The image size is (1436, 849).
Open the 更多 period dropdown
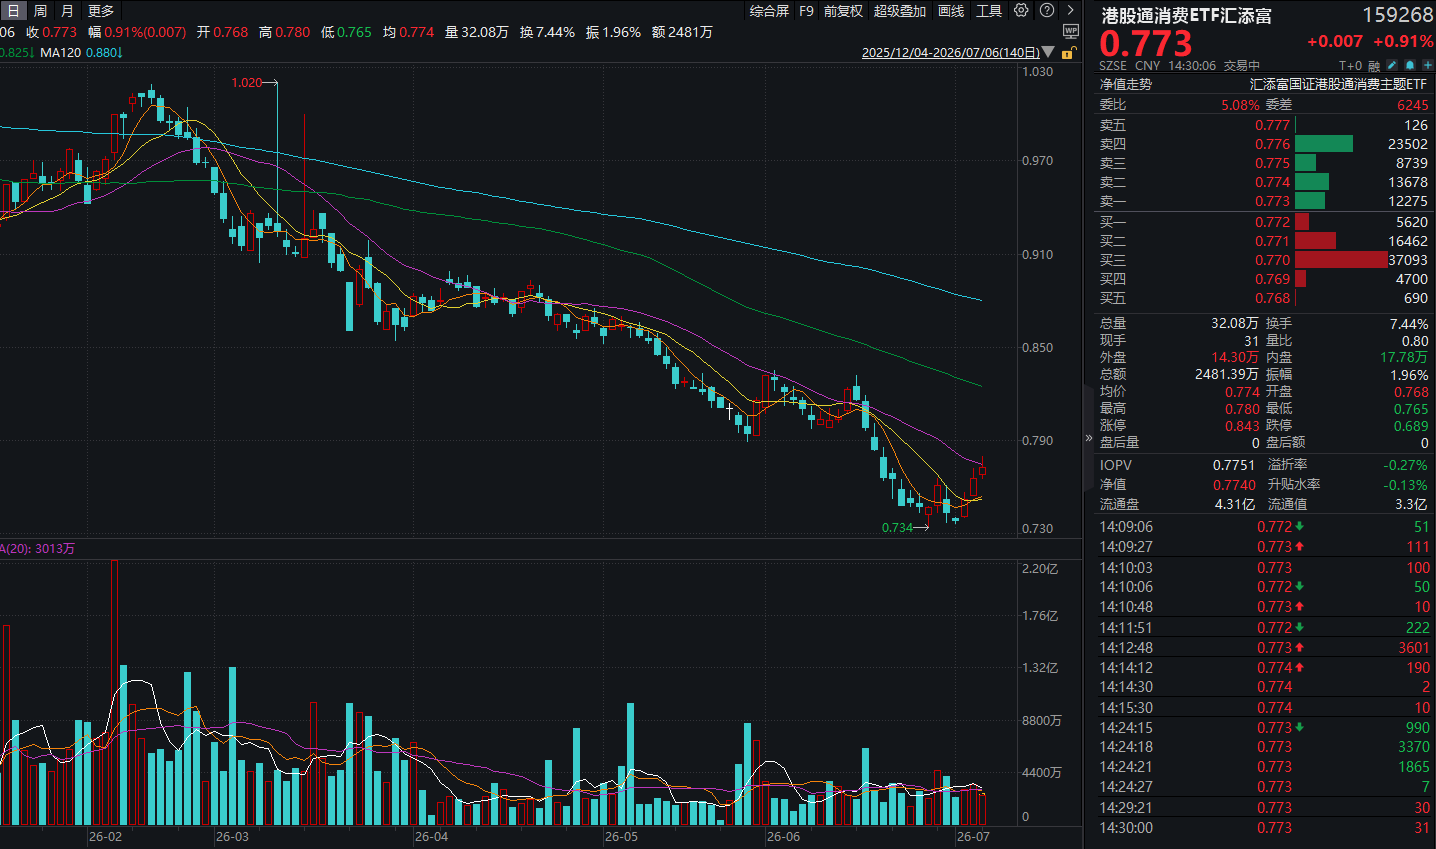pos(101,10)
